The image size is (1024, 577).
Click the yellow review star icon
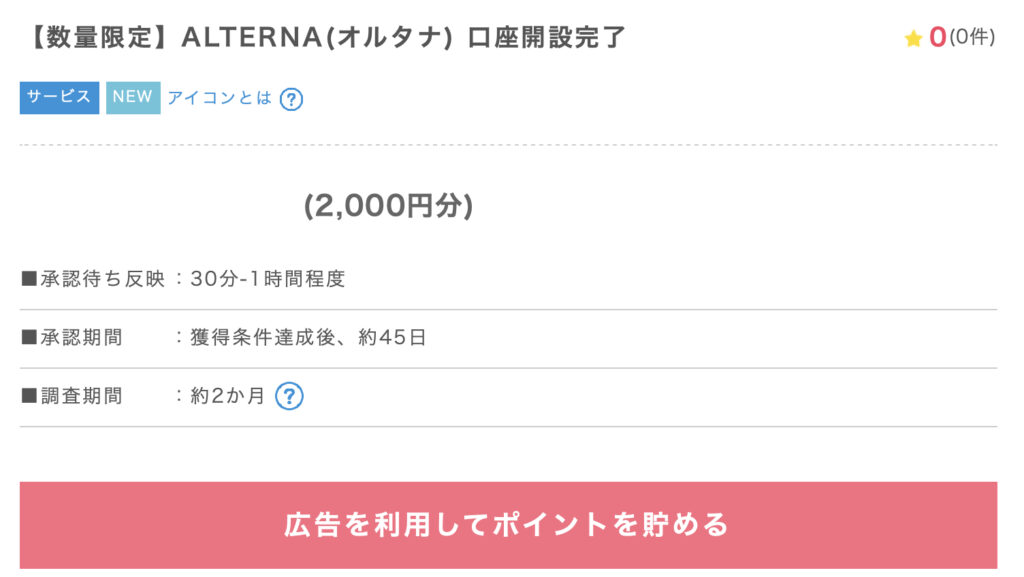[x=913, y=38]
